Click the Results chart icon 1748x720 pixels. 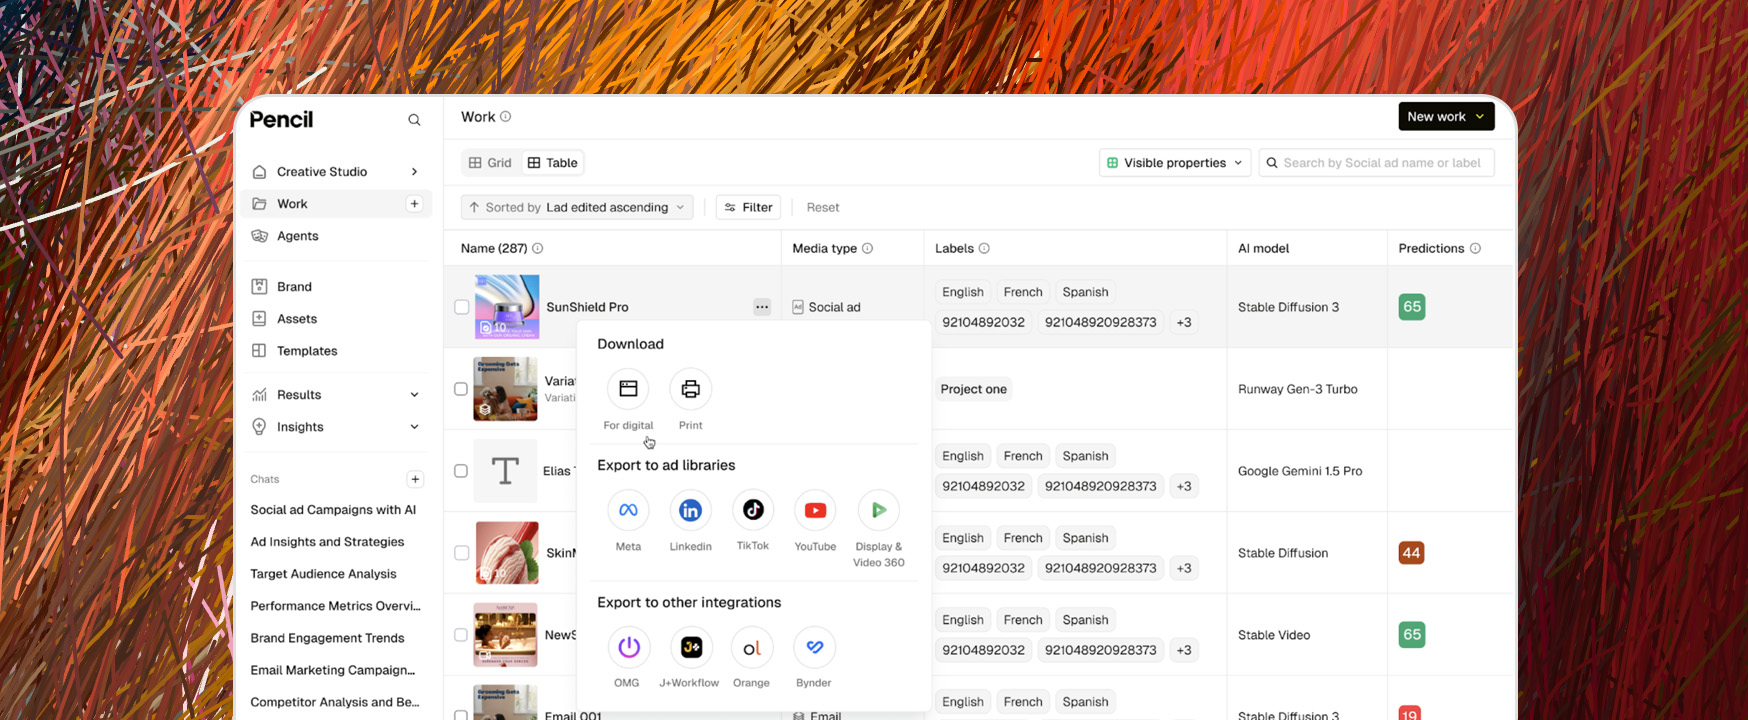click(x=259, y=394)
